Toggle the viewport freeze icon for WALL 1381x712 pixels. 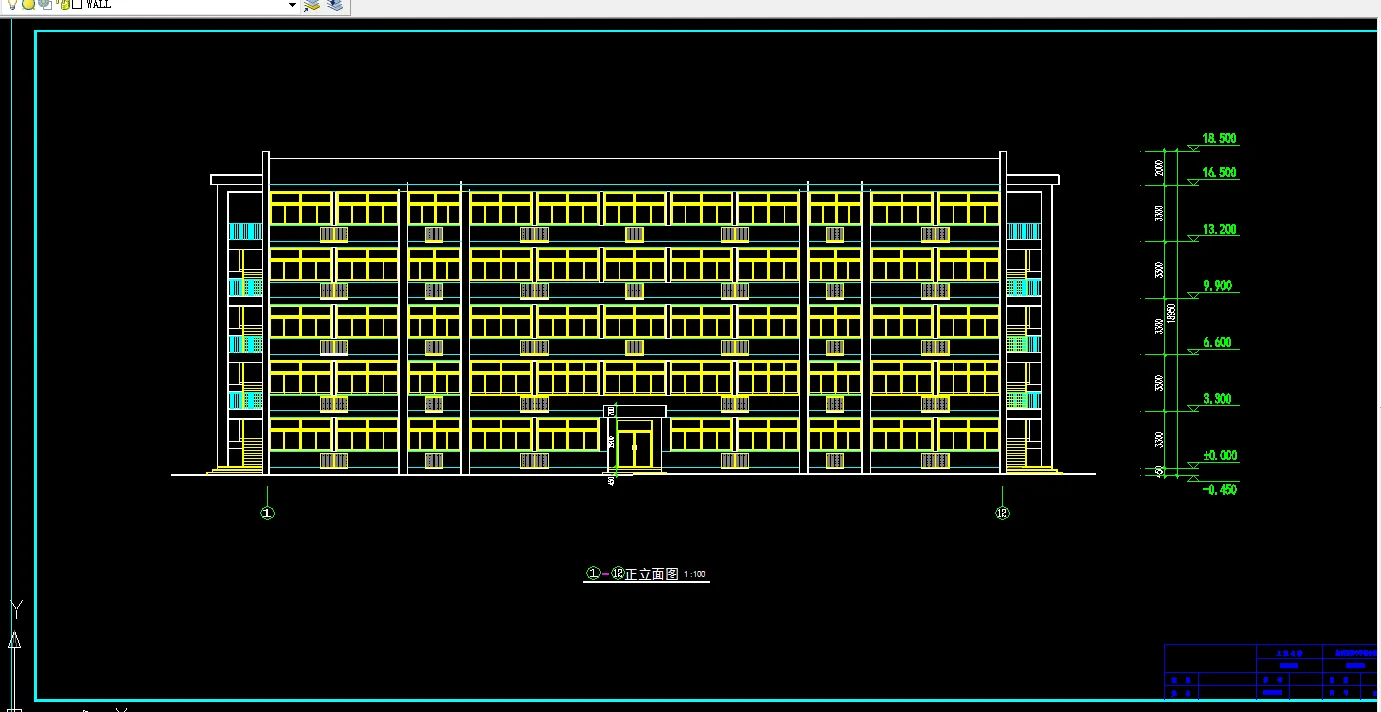tap(45, 4)
